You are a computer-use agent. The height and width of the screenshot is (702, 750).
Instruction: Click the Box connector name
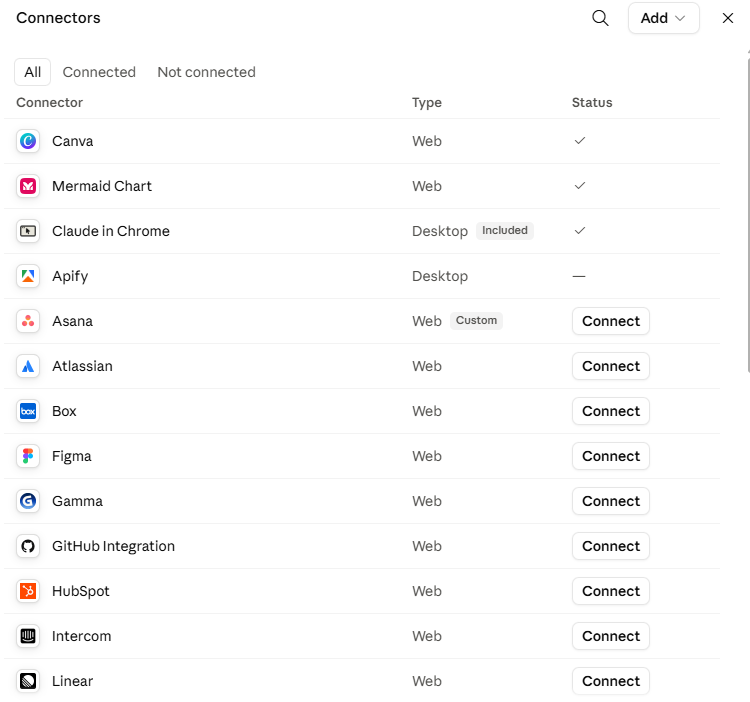point(64,411)
